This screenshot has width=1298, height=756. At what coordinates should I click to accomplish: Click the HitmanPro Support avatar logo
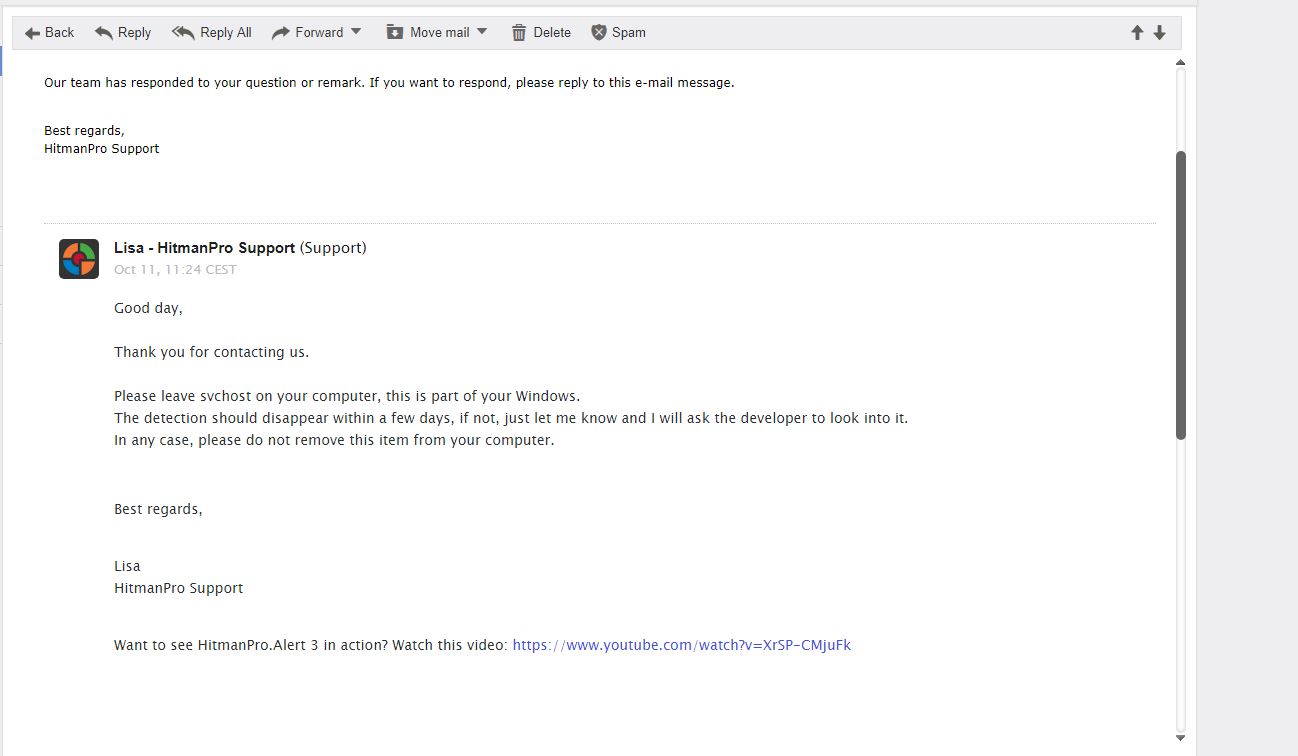pos(79,259)
